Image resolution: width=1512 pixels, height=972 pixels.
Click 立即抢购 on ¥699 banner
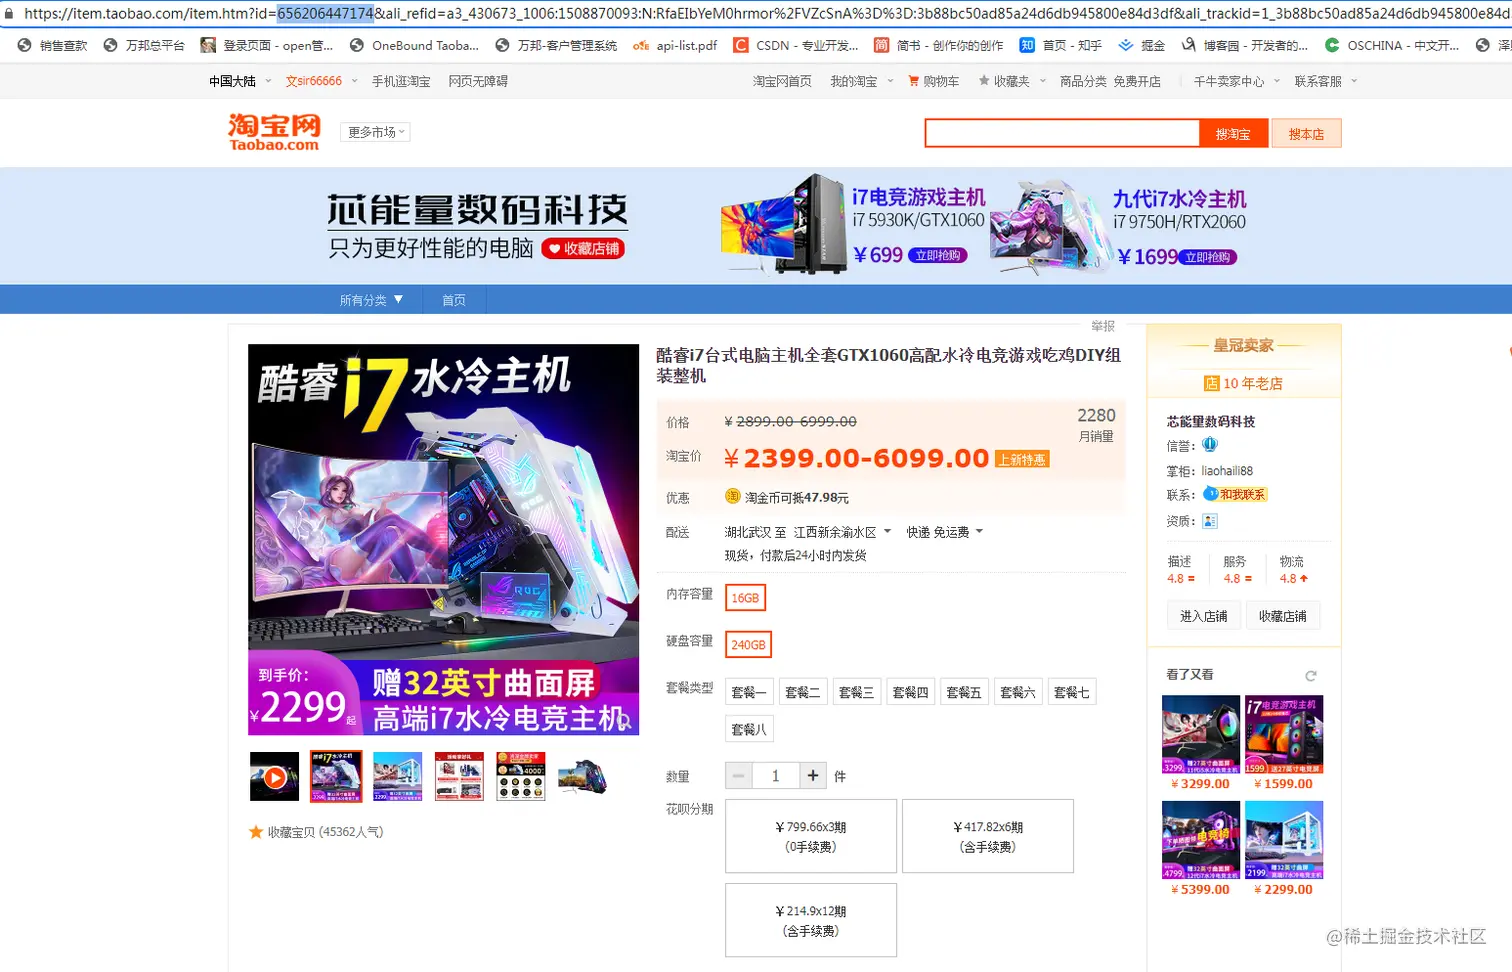coord(938,255)
